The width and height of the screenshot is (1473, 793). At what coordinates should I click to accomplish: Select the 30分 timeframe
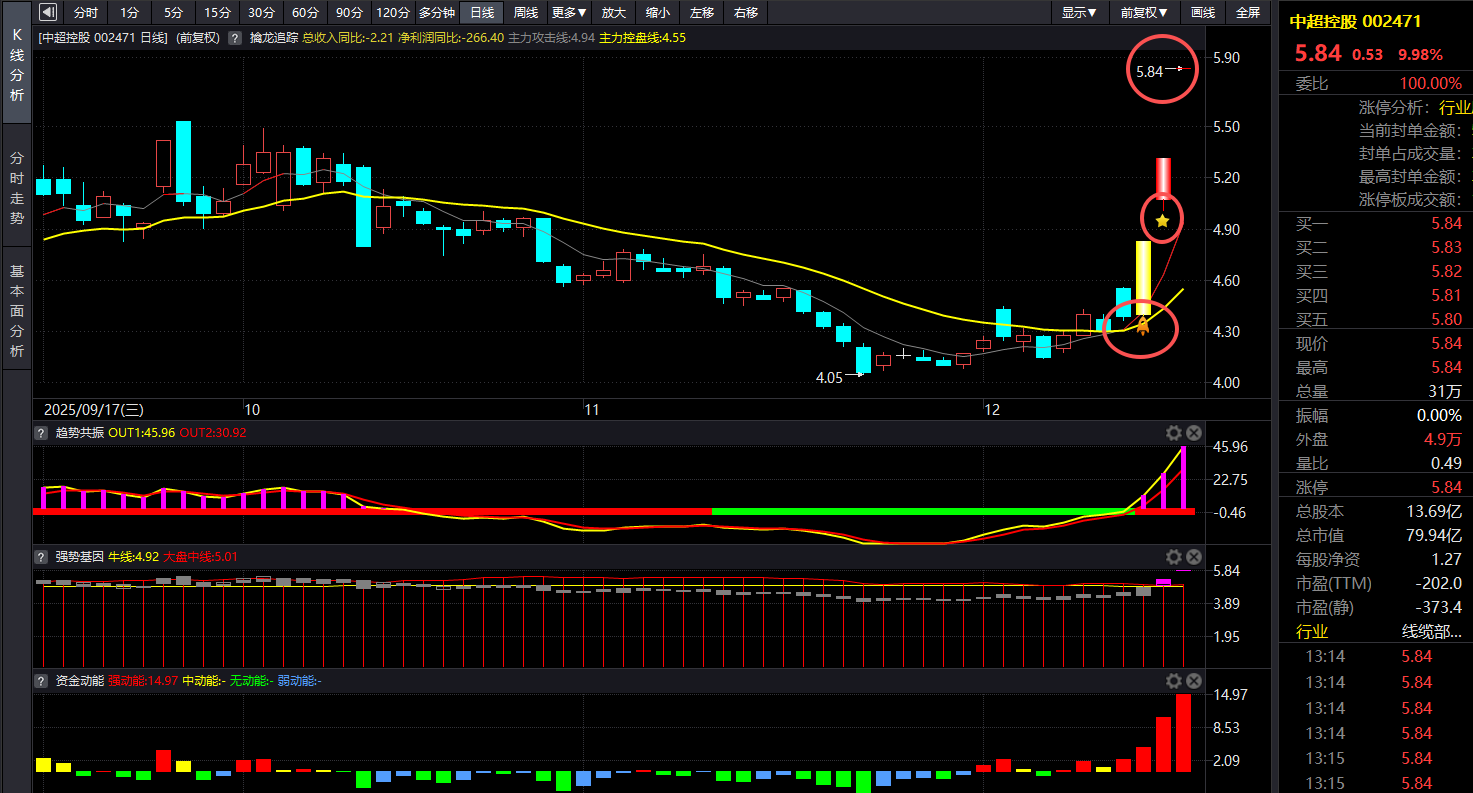click(x=261, y=13)
